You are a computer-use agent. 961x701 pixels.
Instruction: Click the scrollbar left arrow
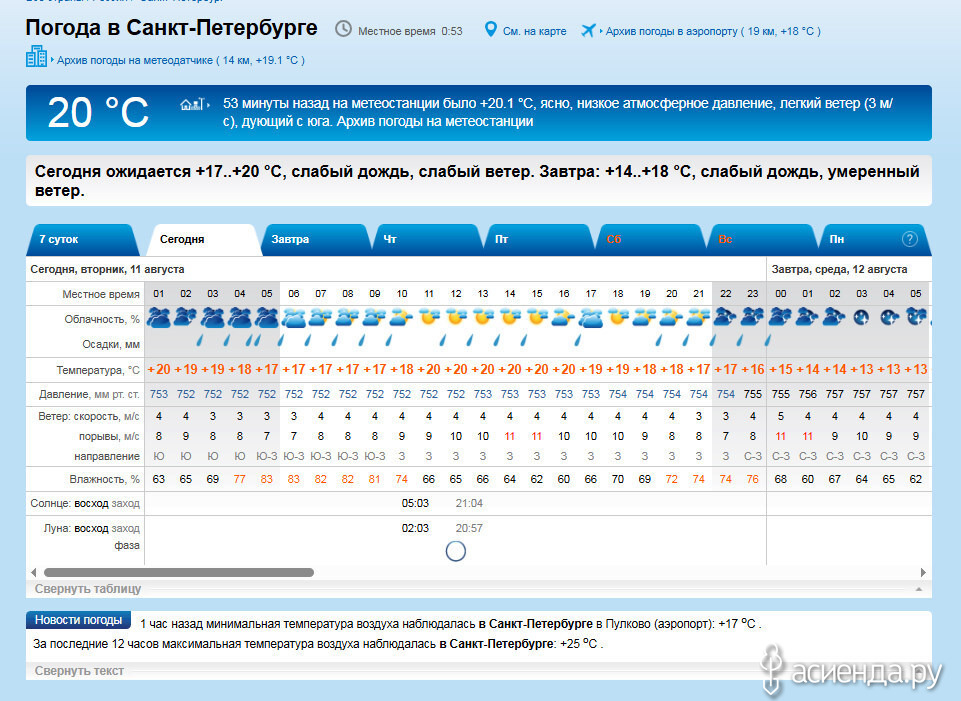(x=34, y=572)
